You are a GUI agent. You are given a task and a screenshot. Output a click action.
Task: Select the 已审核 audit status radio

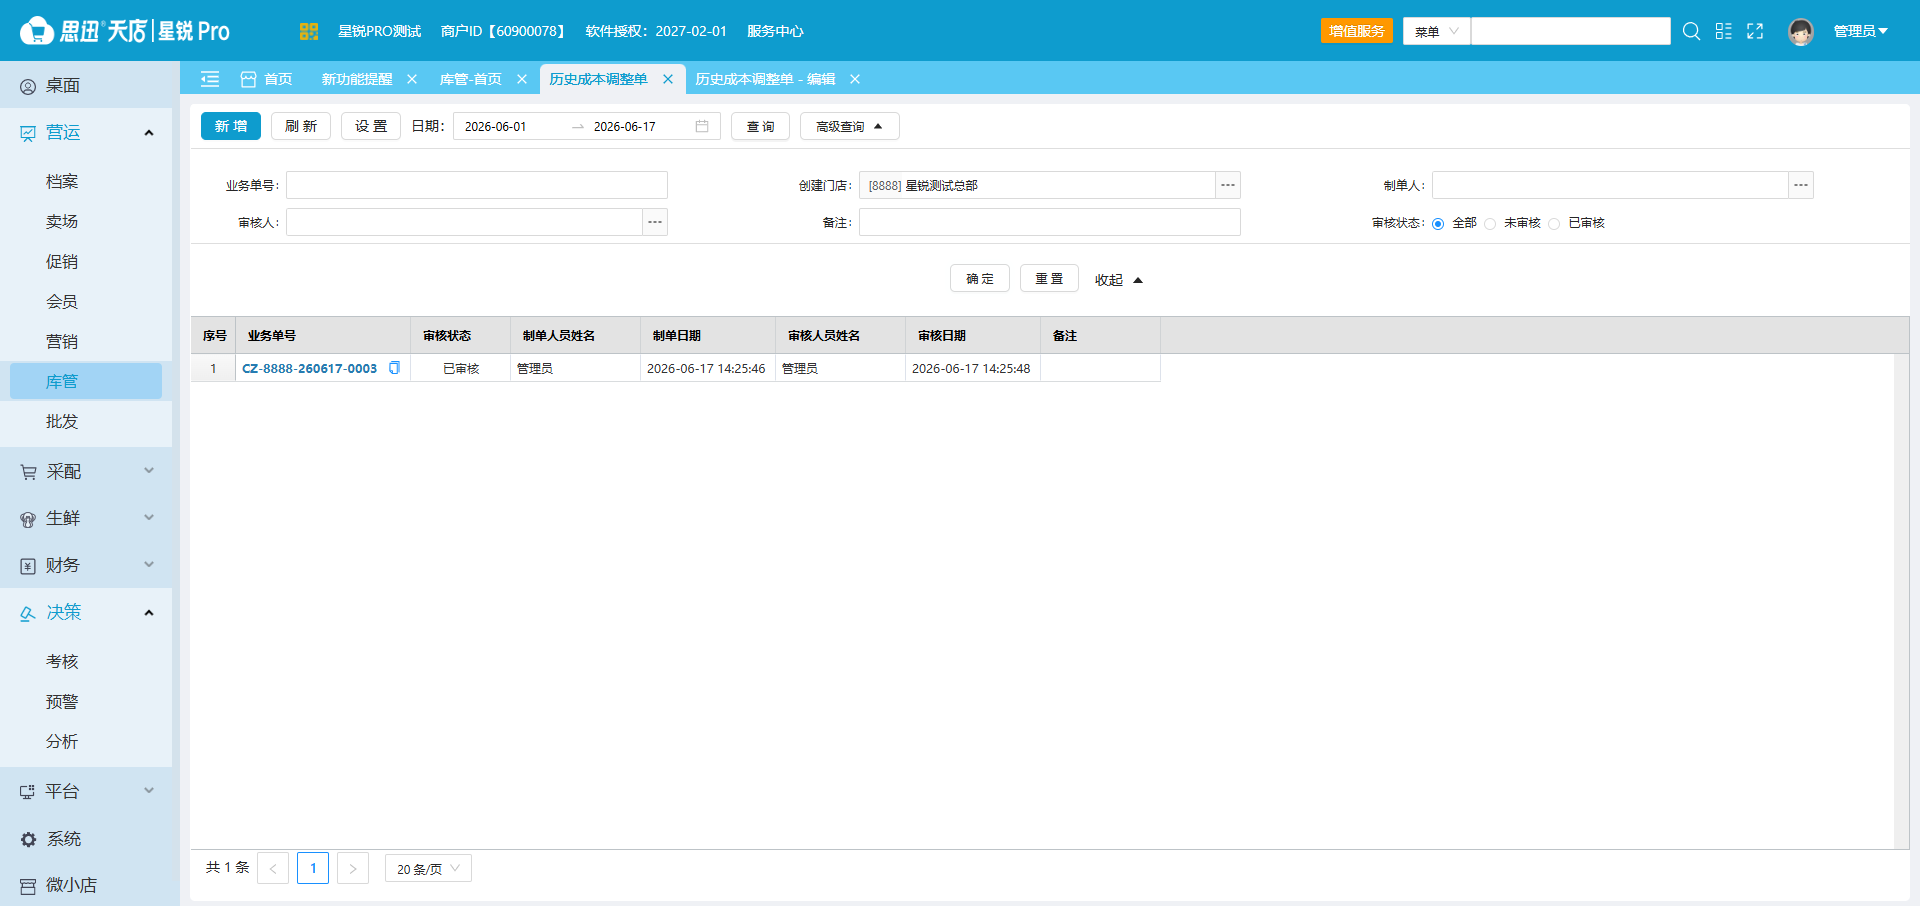1554,223
